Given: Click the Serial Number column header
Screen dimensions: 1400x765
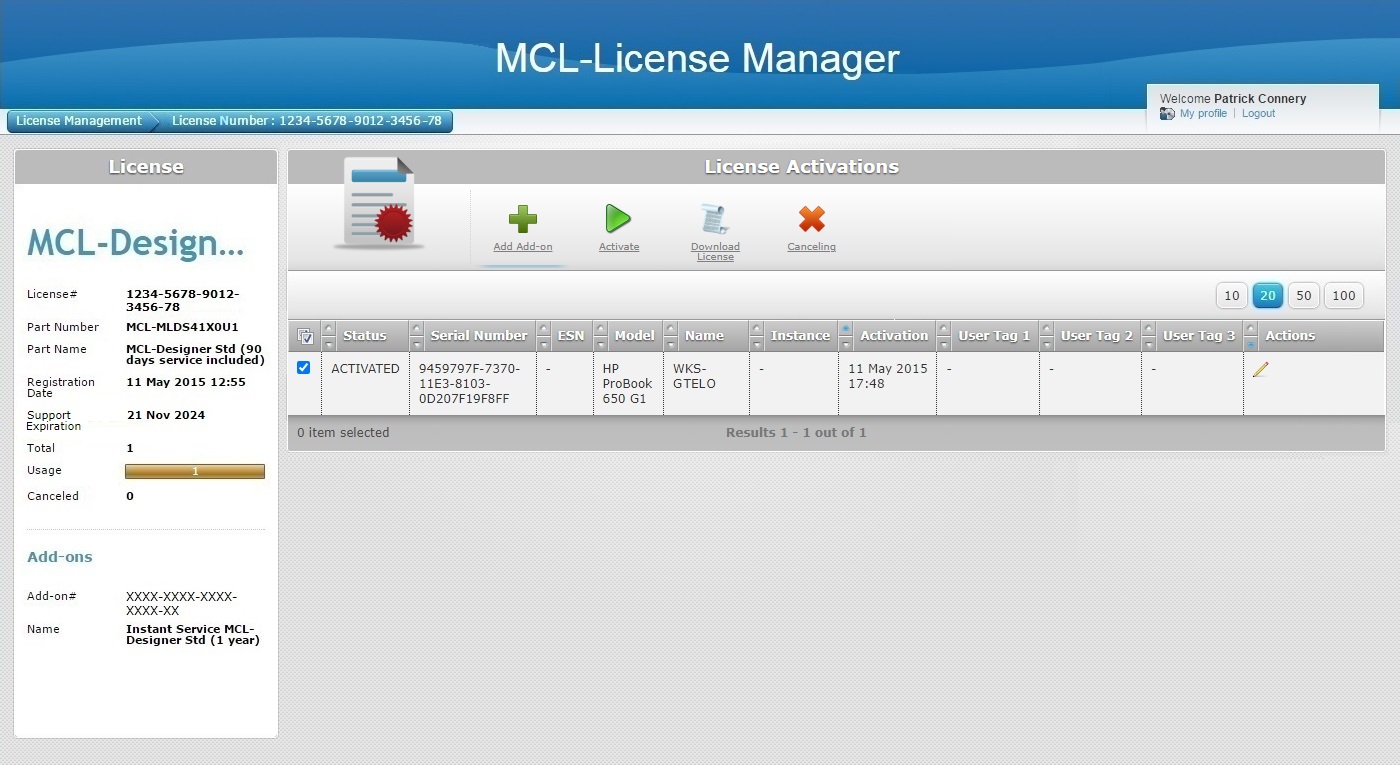Looking at the screenshot, I should pos(479,336).
